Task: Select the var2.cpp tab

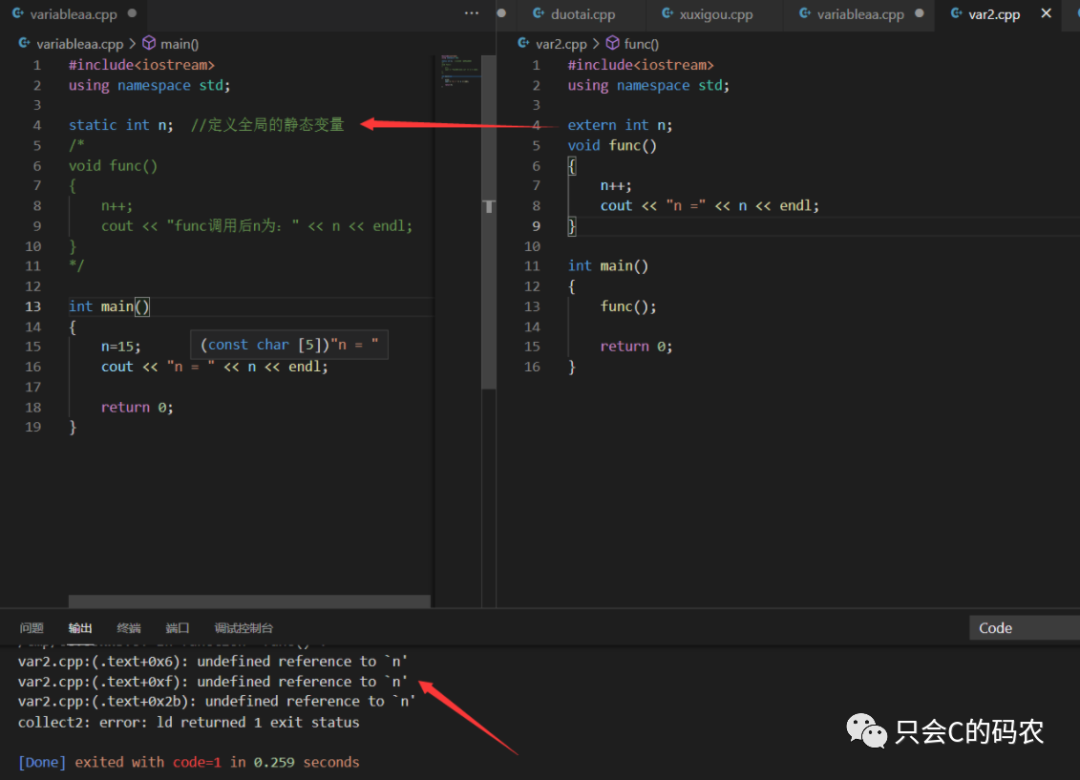Action: pyautogui.click(x=993, y=14)
